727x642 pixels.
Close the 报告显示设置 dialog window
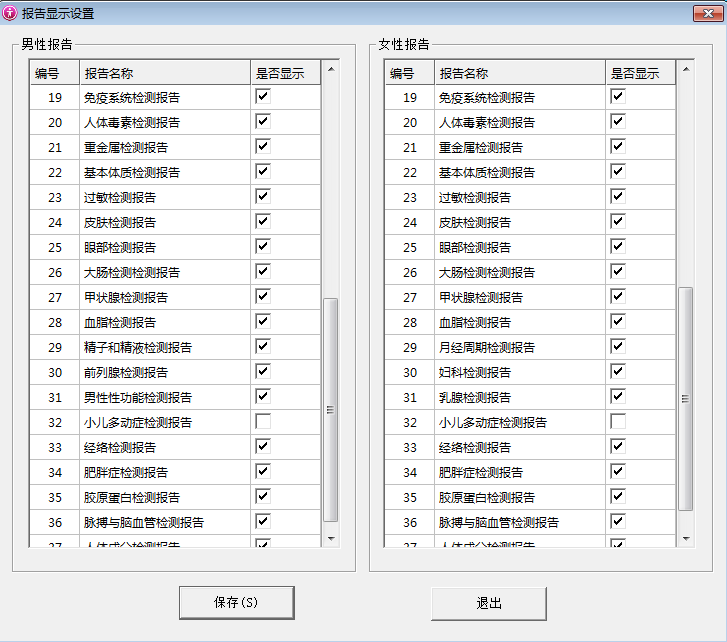[707, 11]
